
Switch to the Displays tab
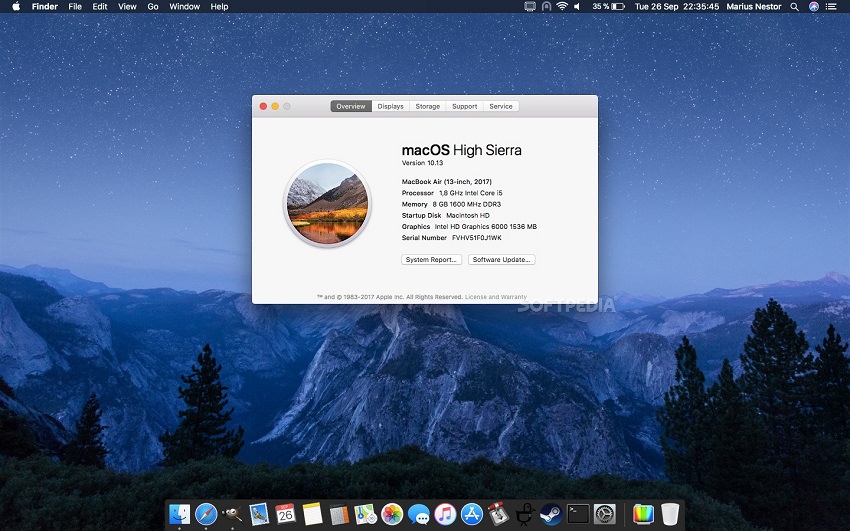coord(390,106)
